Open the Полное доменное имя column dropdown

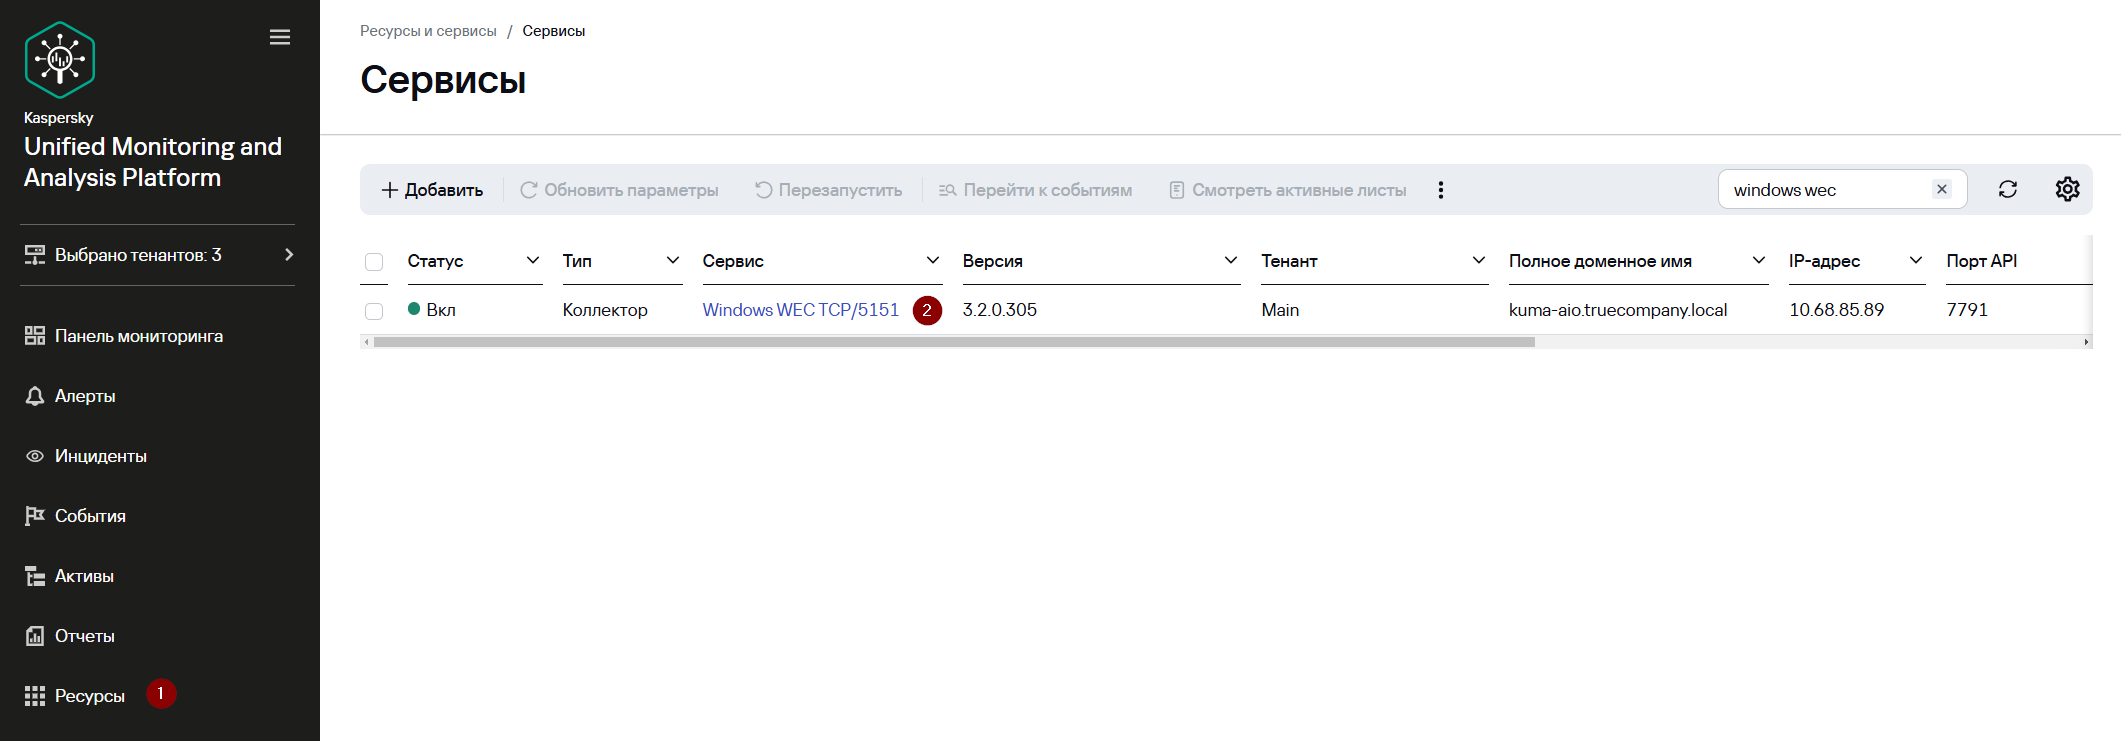point(1759,261)
